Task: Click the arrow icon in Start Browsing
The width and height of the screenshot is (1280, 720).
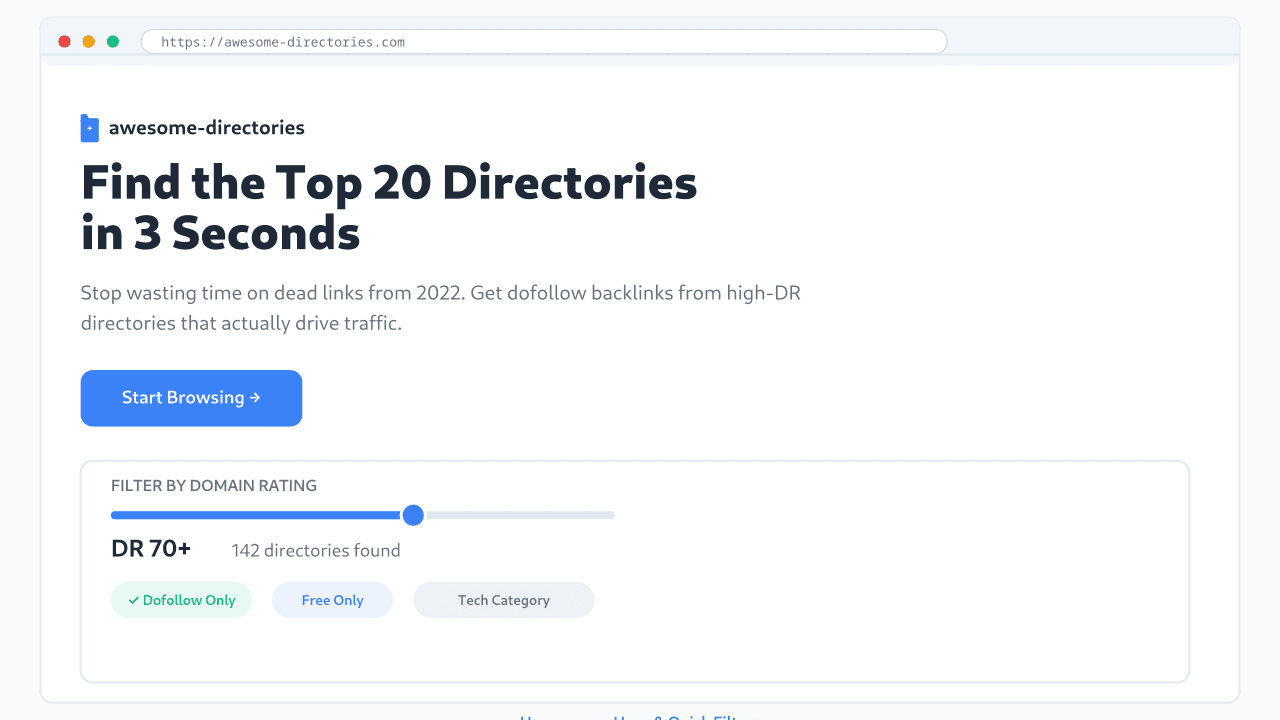Action: pos(253,398)
